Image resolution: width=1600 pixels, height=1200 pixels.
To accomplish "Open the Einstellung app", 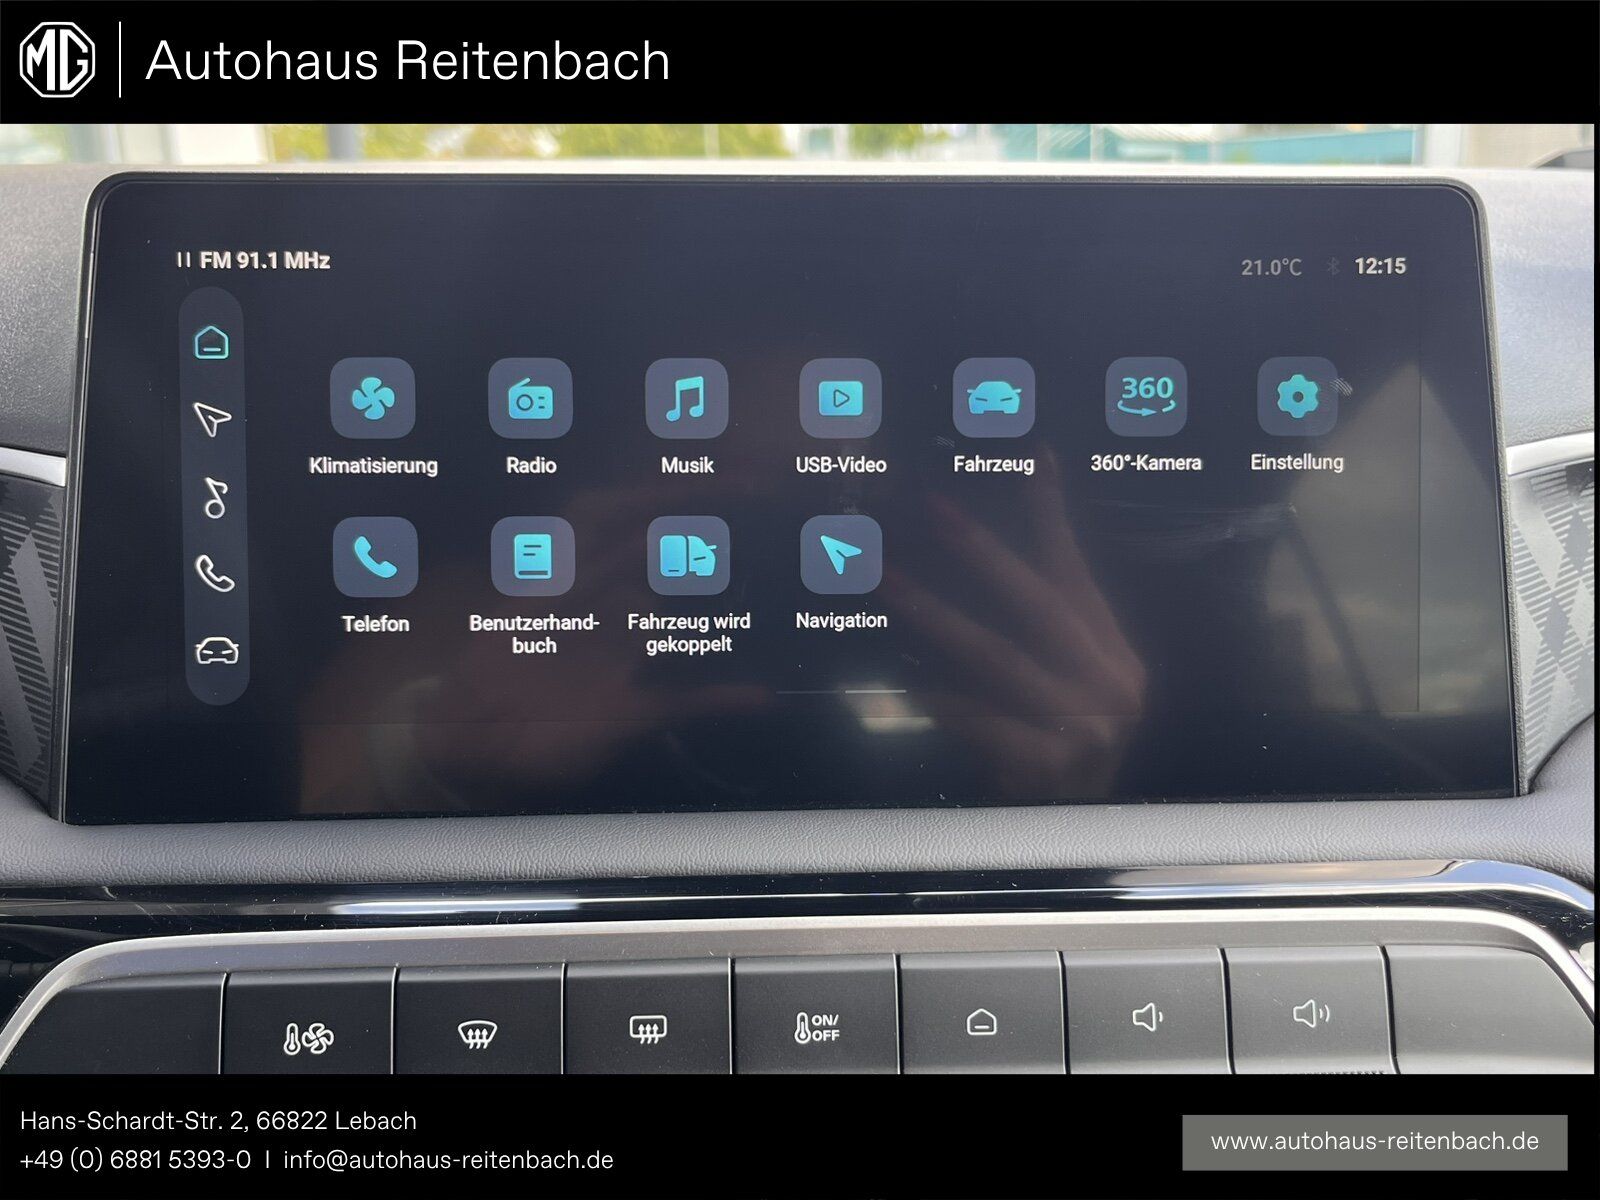I will coord(1297,399).
